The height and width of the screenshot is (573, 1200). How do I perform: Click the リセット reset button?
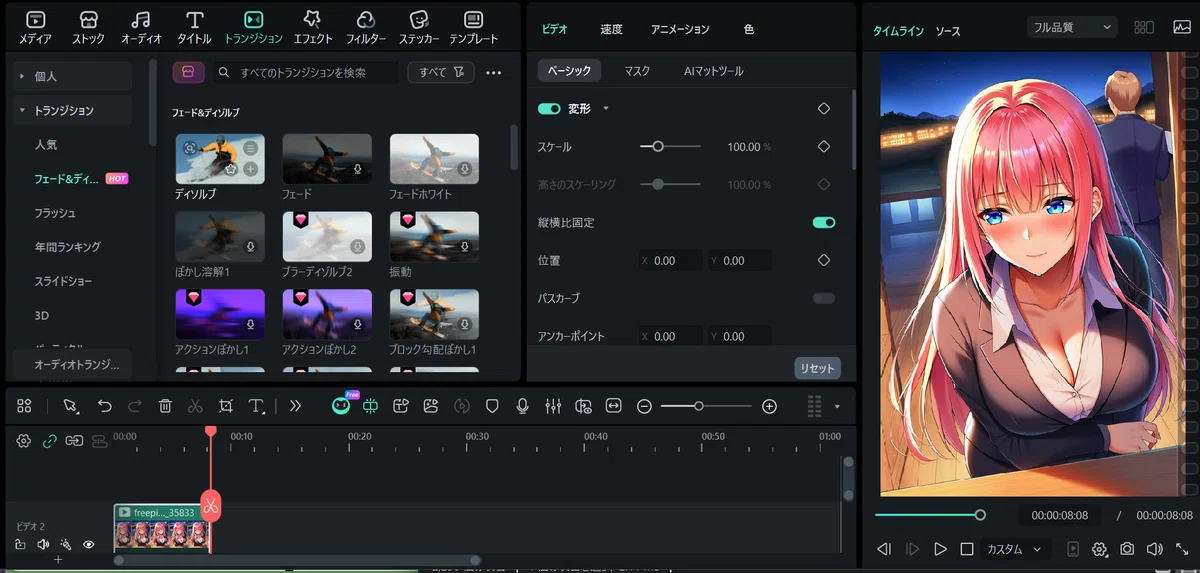(x=817, y=368)
